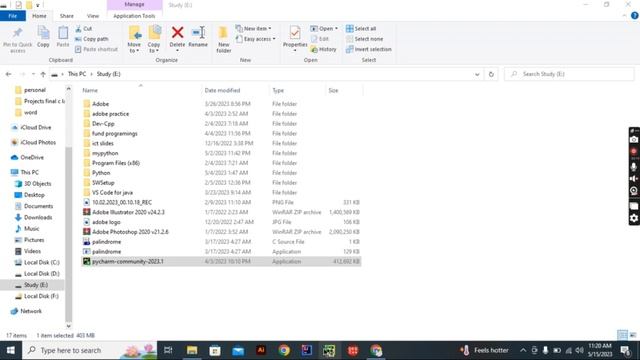This screenshot has height=360, width=640.
Task: Open the Application Tools tab
Action: point(134,16)
